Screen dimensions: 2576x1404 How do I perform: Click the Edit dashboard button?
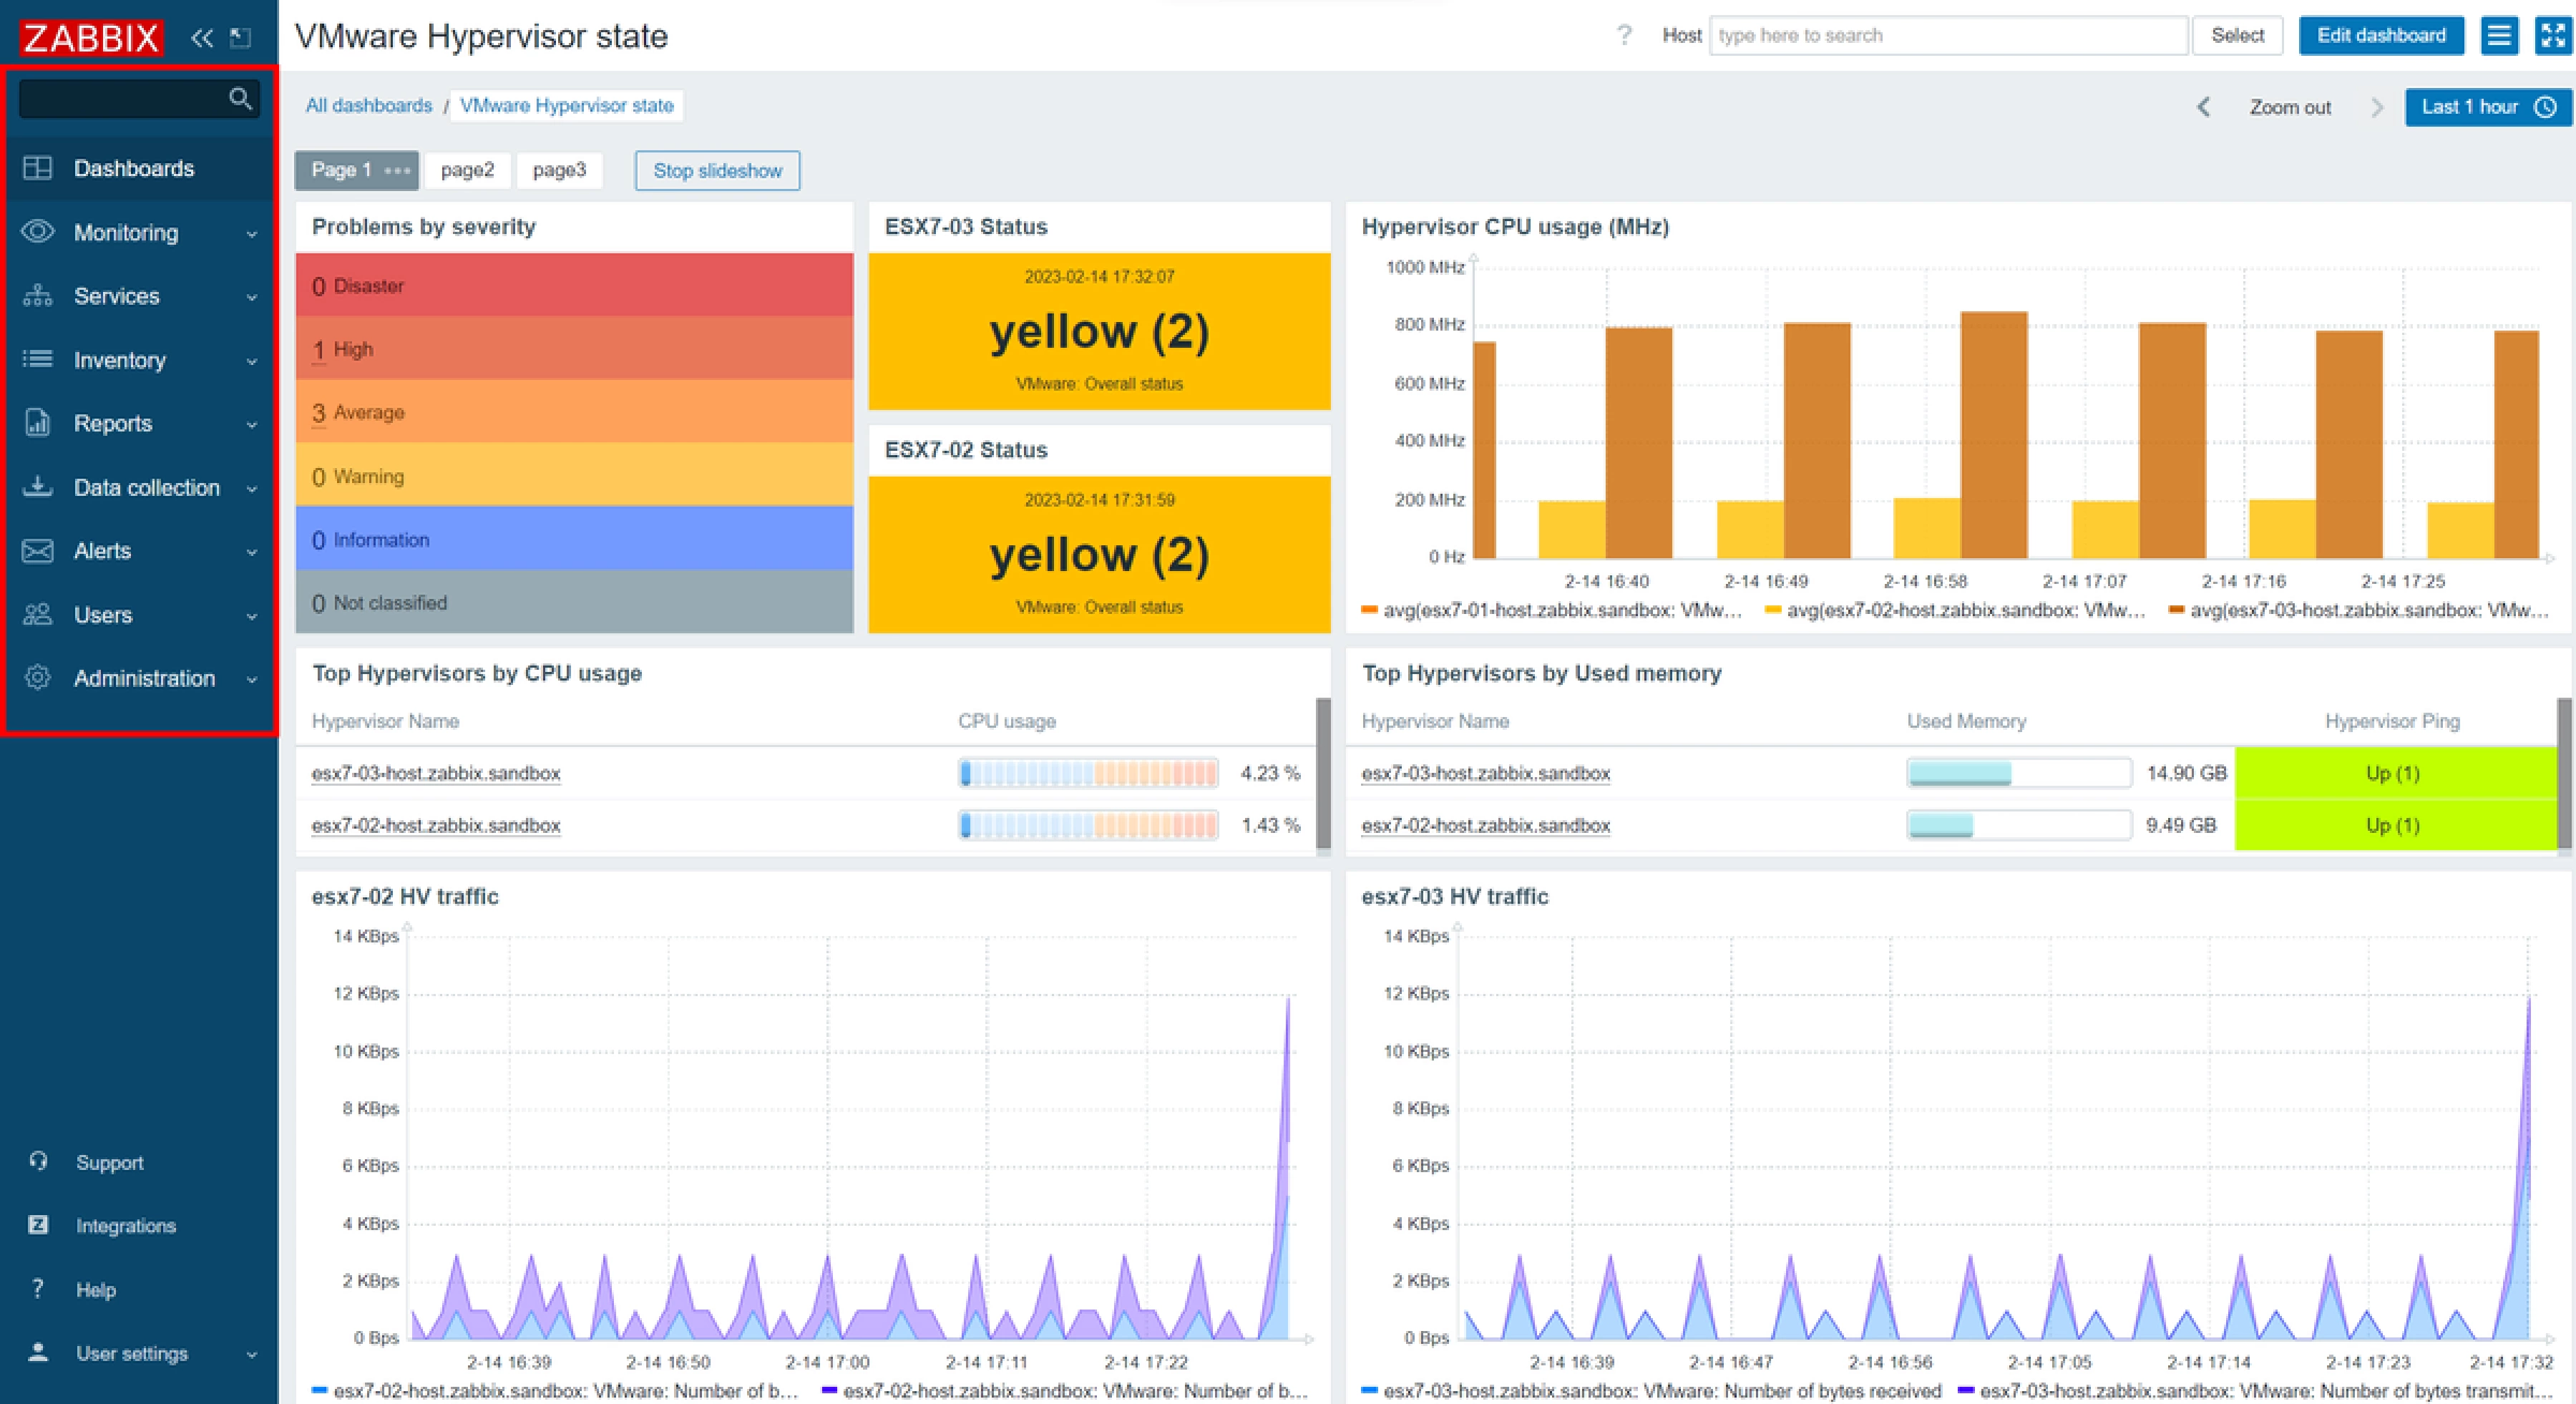[2380, 36]
